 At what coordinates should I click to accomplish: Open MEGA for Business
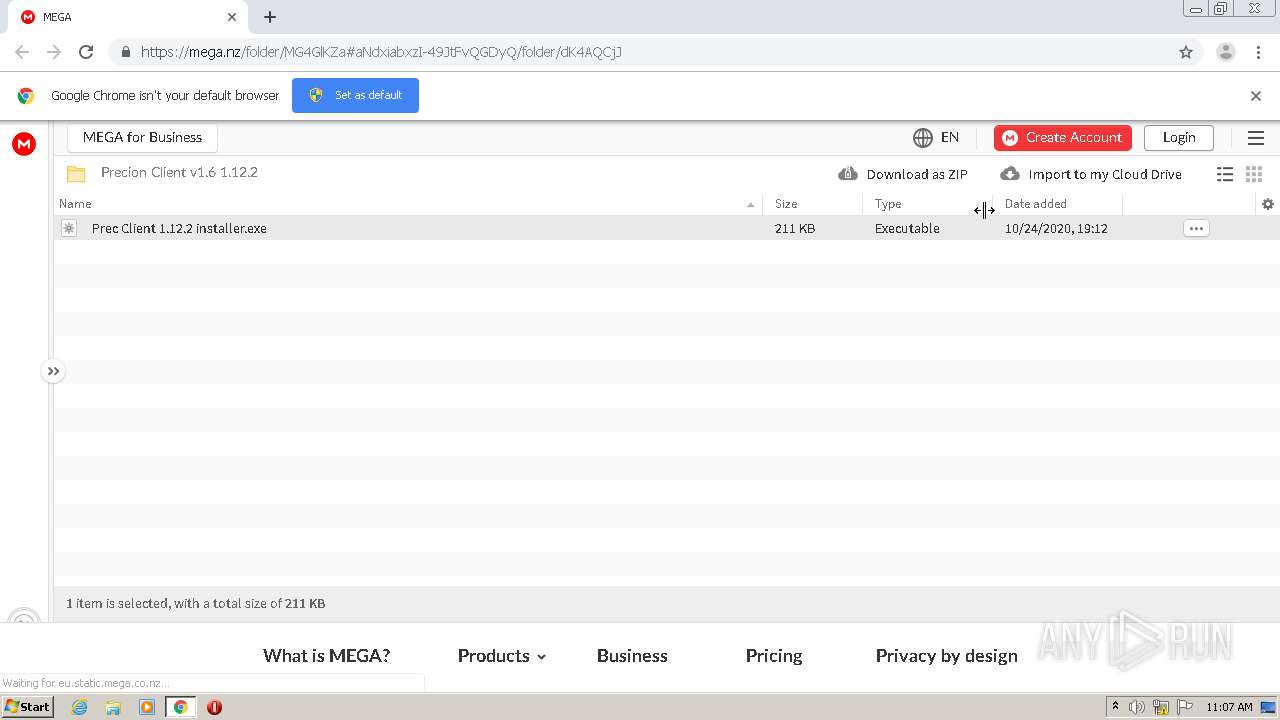pos(142,138)
